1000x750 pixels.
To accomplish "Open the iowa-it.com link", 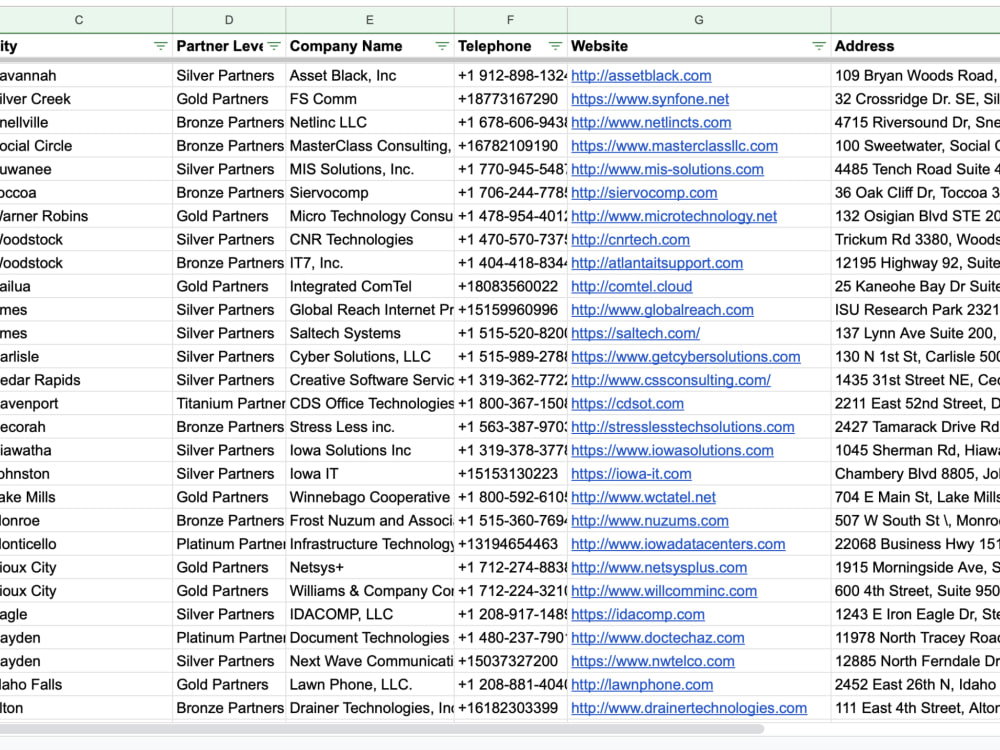I will pos(631,474).
